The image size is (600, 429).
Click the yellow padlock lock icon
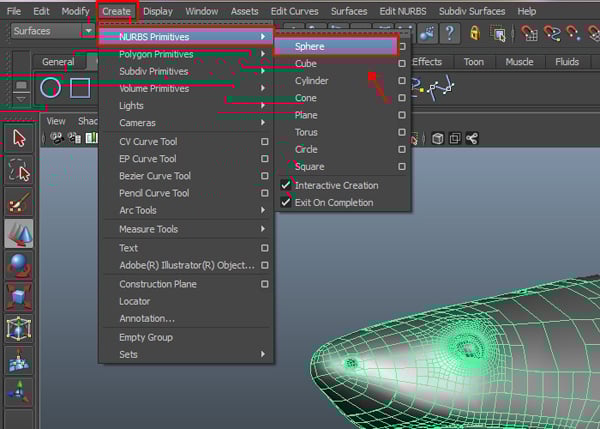[x=473, y=32]
